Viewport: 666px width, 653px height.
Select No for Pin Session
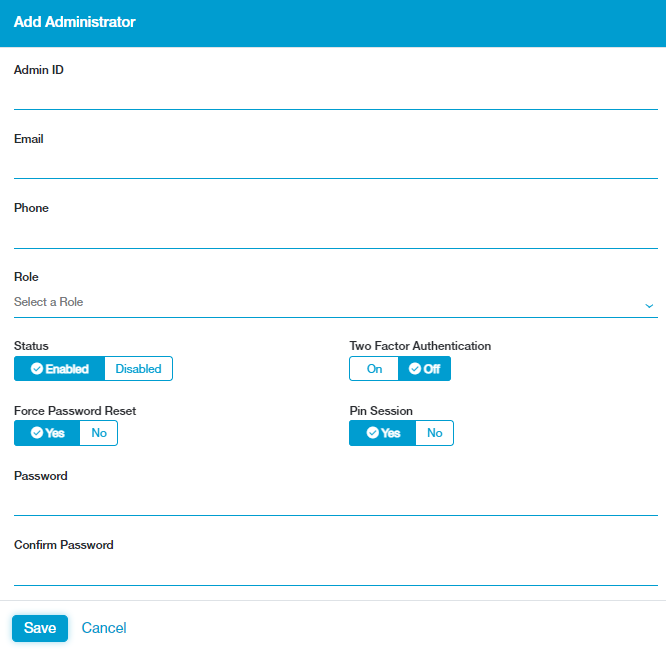tap(434, 433)
